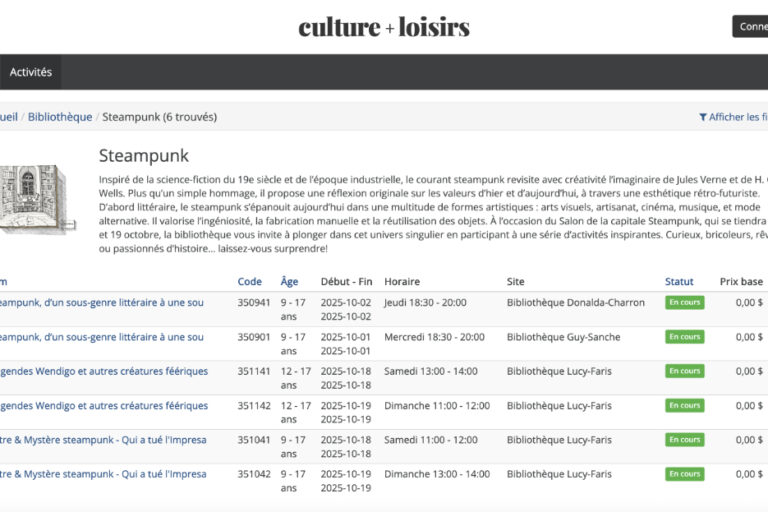Click En cours badge for Donalda-Charron row
The height and width of the screenshot is (512, 768).
point(684,303)
